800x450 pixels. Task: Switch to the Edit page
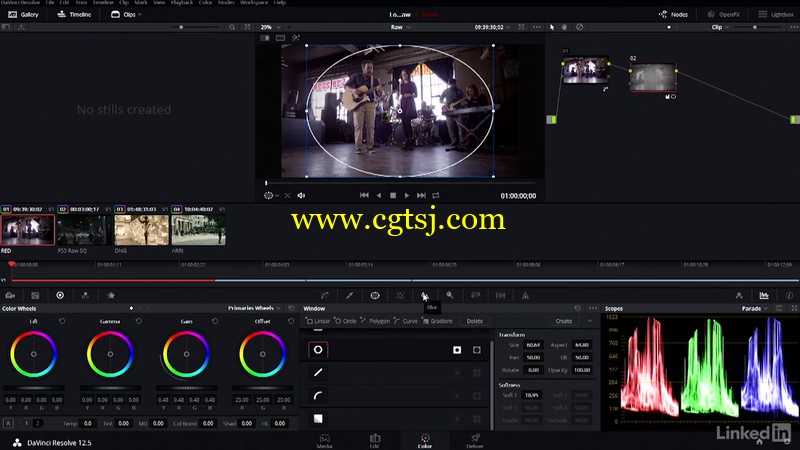pyautogui.click(x=374, y=441)
